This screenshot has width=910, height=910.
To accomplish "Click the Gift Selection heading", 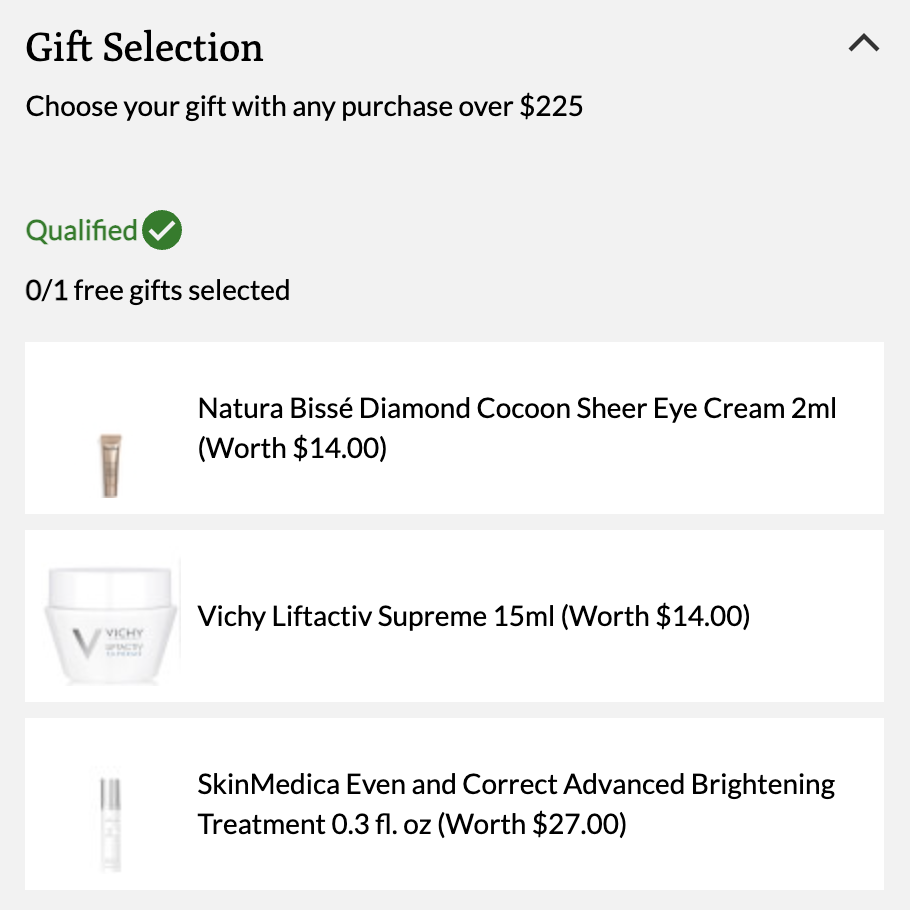I will click(x=144, y=47).
